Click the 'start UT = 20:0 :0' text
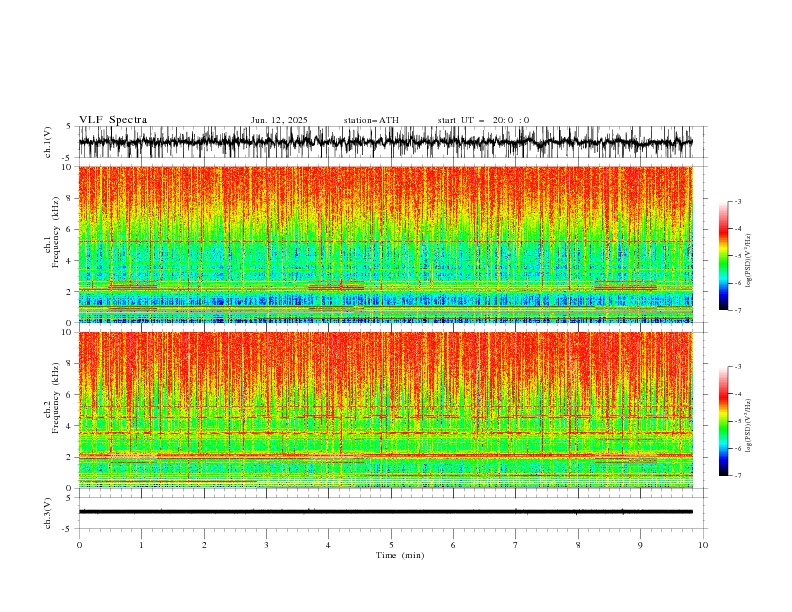Image resolution: width=792 pixels, height=612 pixels. 483,120
